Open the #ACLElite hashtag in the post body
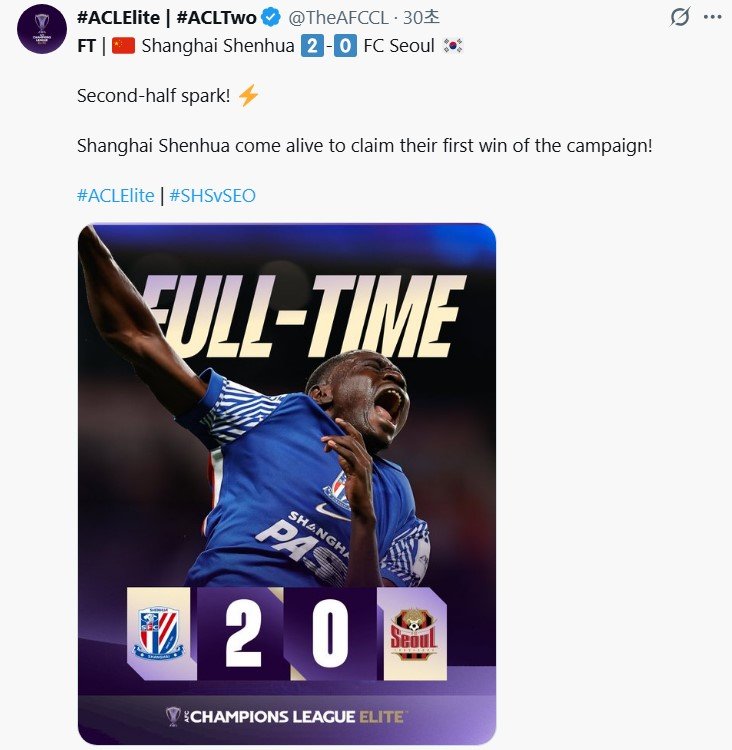 tap(115, 195)
